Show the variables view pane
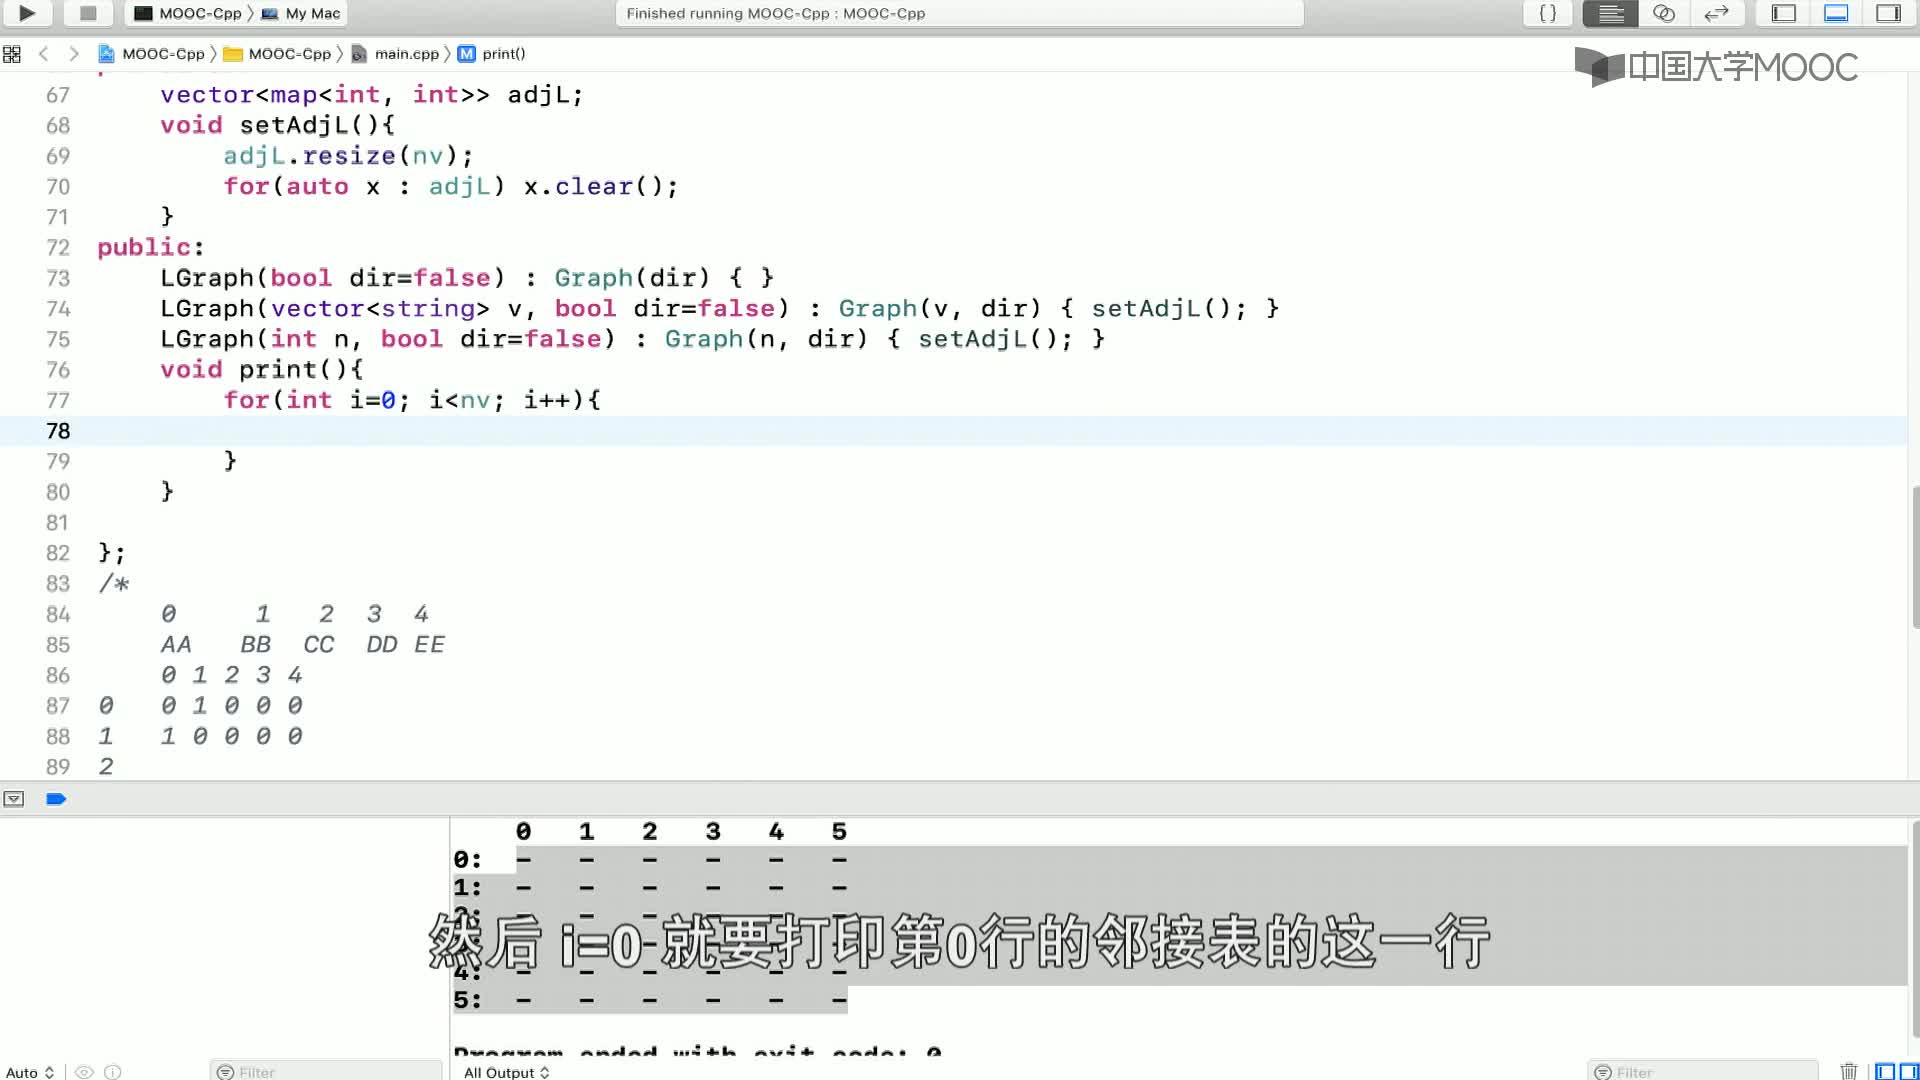Screen dimensions: 1920x1080 pyautogui.click(x=1885, y=1072)
